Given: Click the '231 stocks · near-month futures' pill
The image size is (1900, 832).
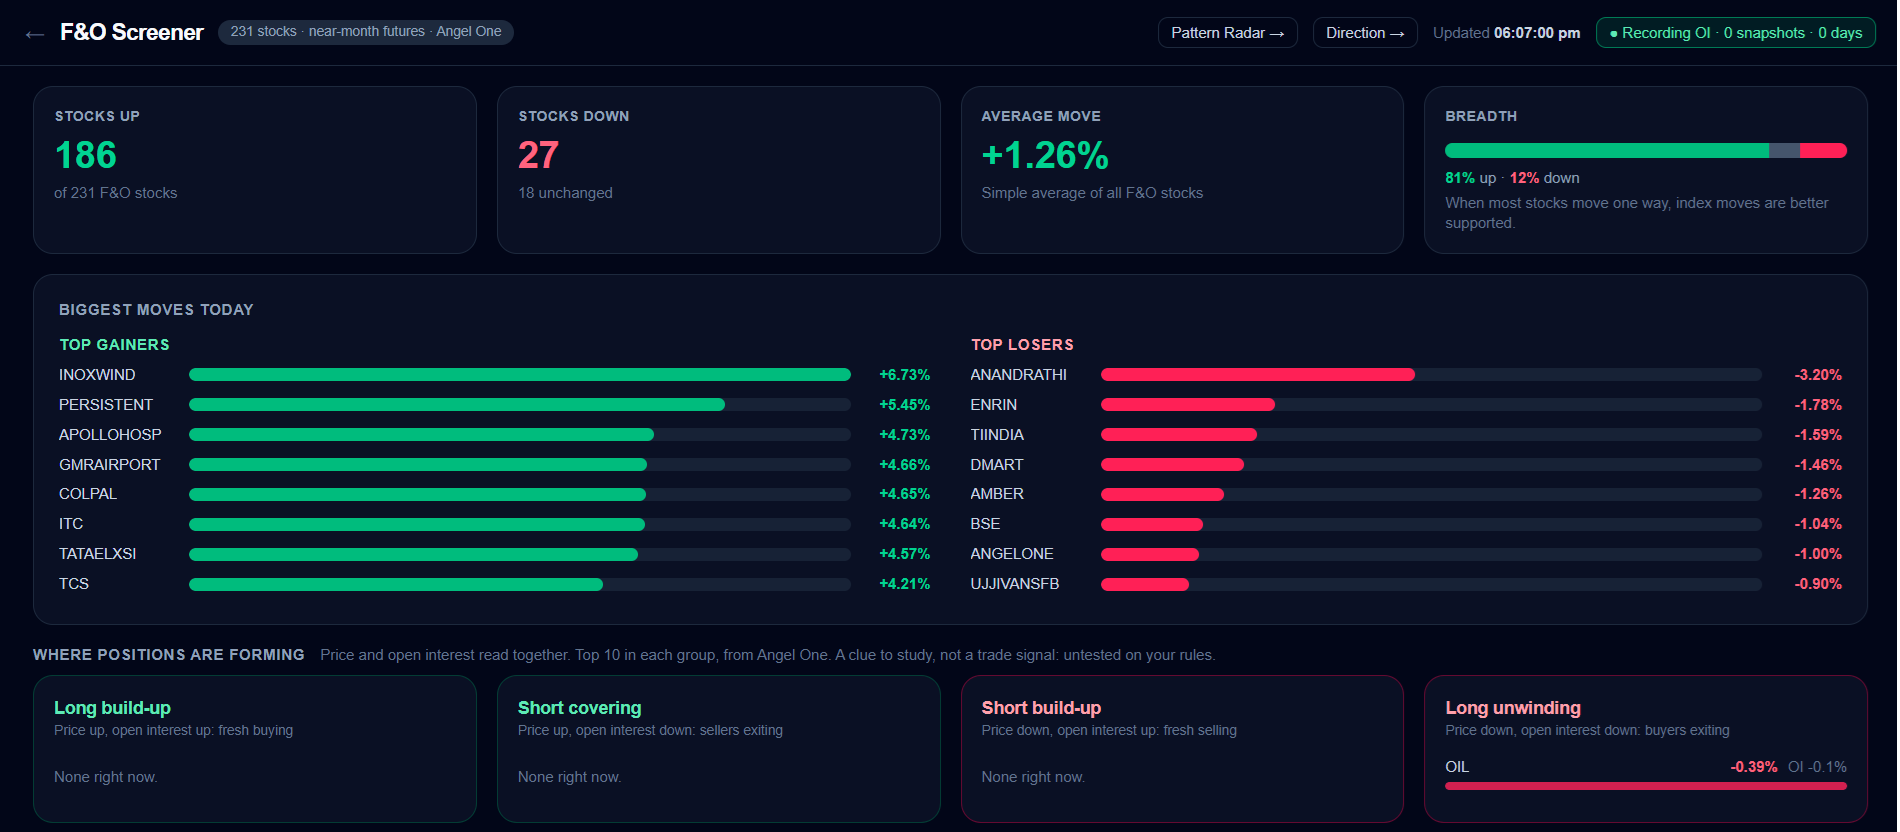Looking at the screenshot, I should [366, 32].
